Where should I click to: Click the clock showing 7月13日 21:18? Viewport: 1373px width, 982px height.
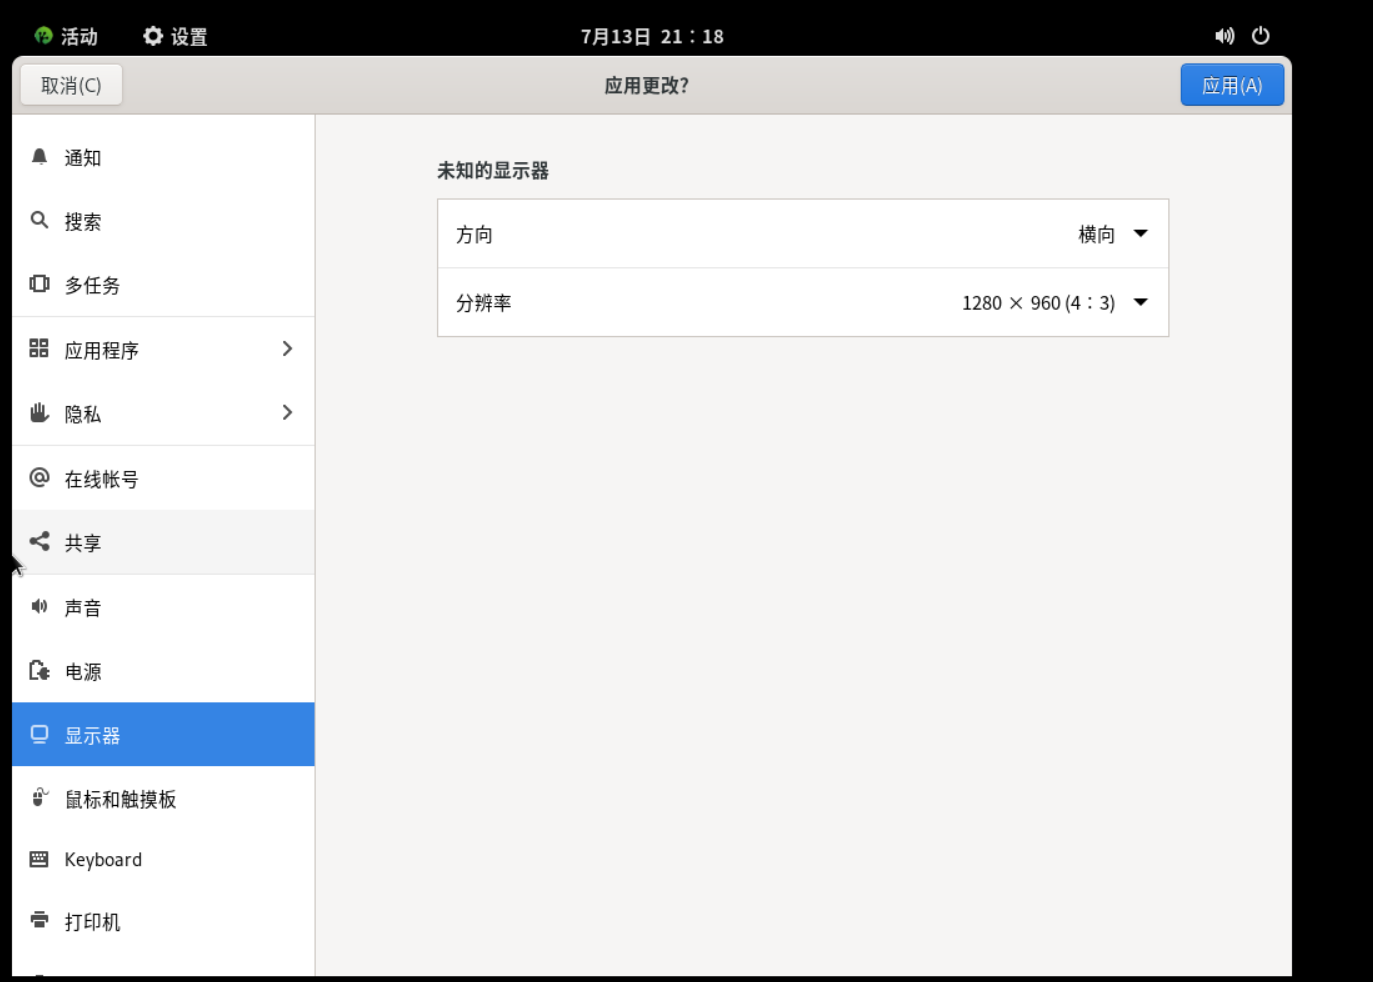click(652, 36)
